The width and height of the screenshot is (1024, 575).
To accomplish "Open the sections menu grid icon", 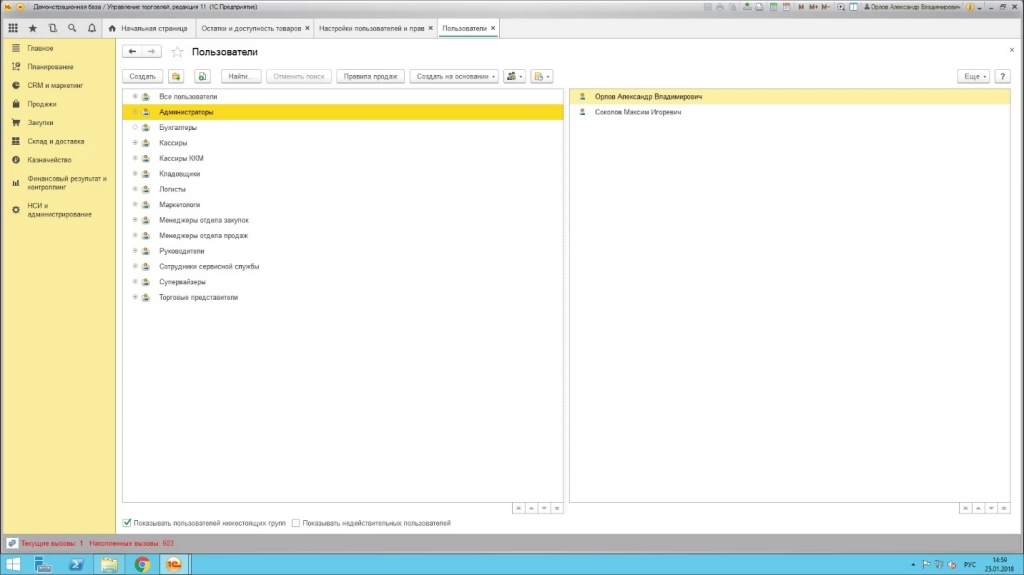I will 13,28.
